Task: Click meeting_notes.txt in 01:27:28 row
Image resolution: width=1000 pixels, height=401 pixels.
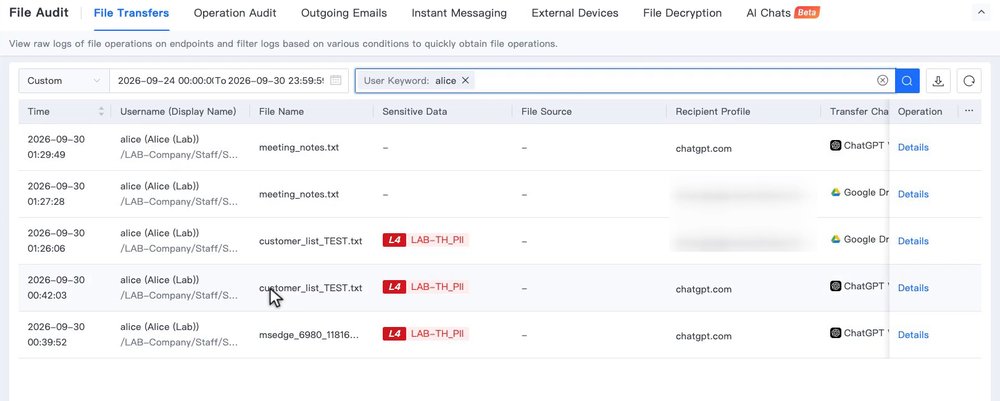Action: 299,194
